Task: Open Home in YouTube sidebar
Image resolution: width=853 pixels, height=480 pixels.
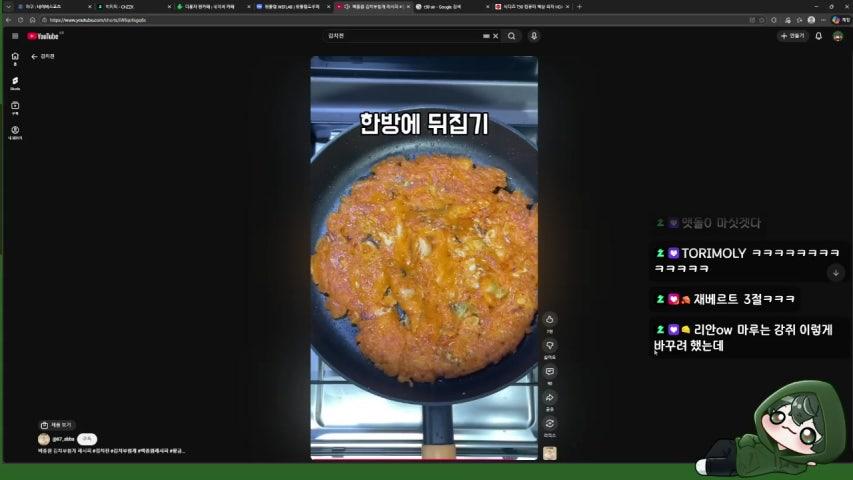Action: coord(15,59)
